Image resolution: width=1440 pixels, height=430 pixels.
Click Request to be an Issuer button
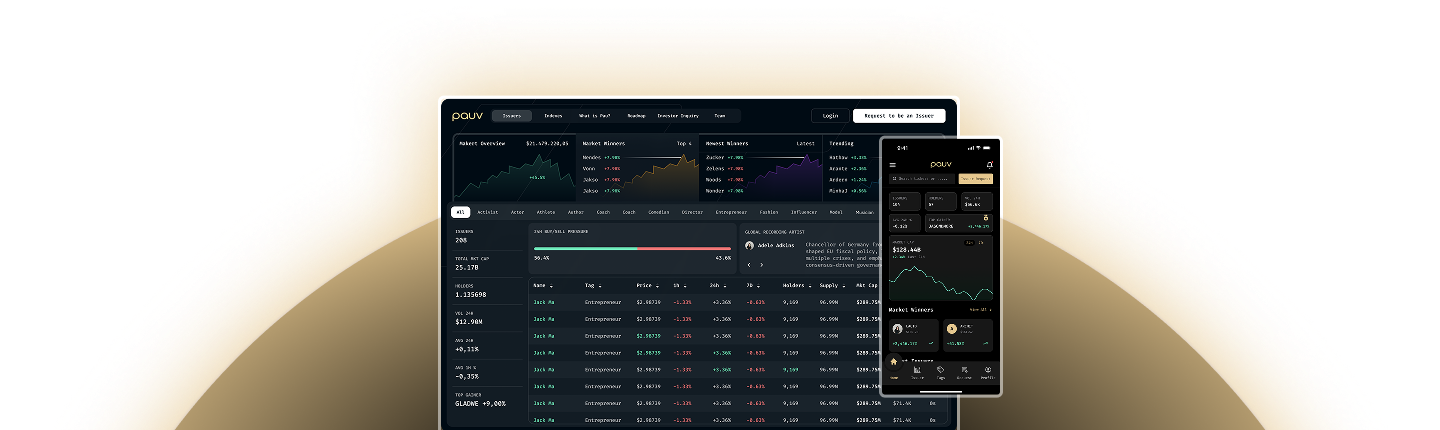tap(899, 116)
